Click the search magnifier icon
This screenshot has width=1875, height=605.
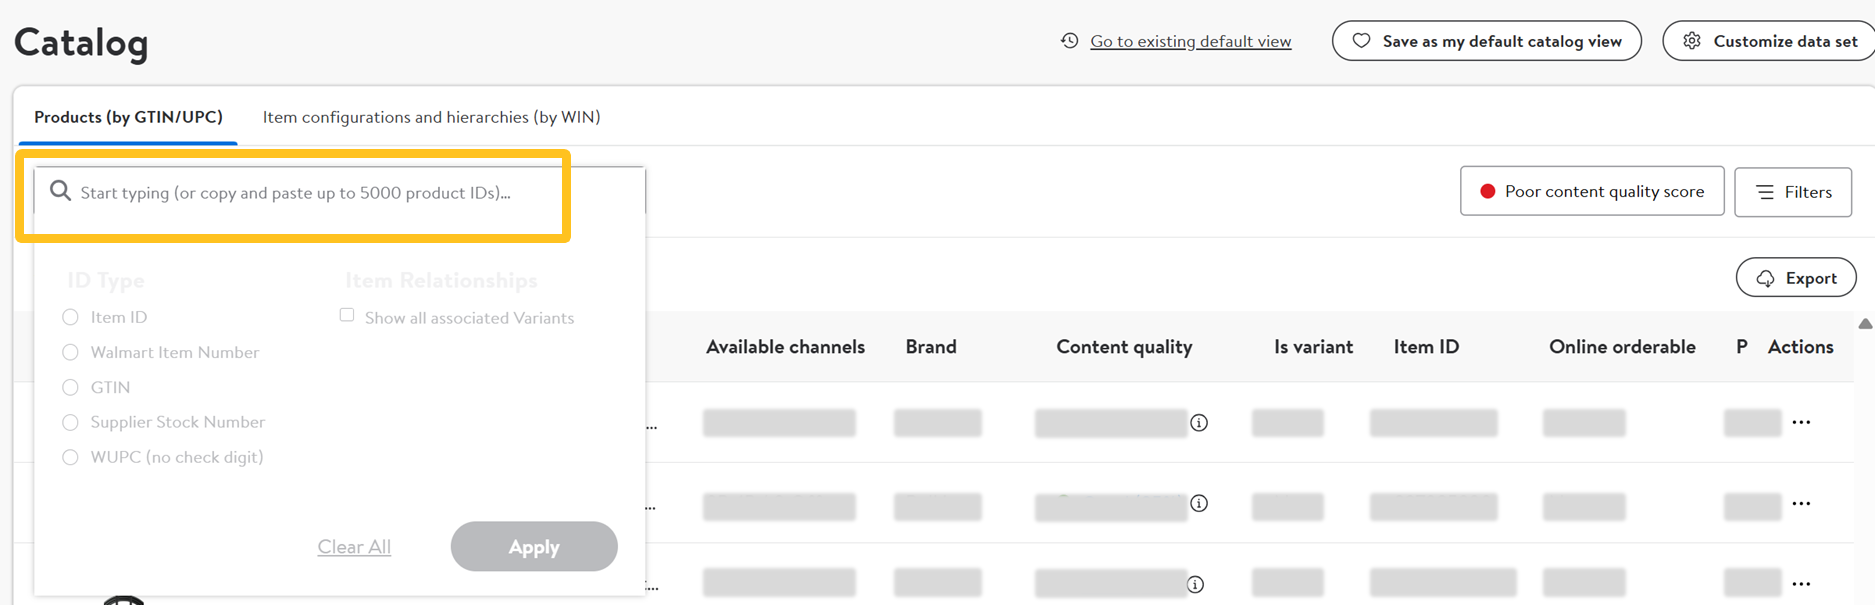tap(60, 191)
